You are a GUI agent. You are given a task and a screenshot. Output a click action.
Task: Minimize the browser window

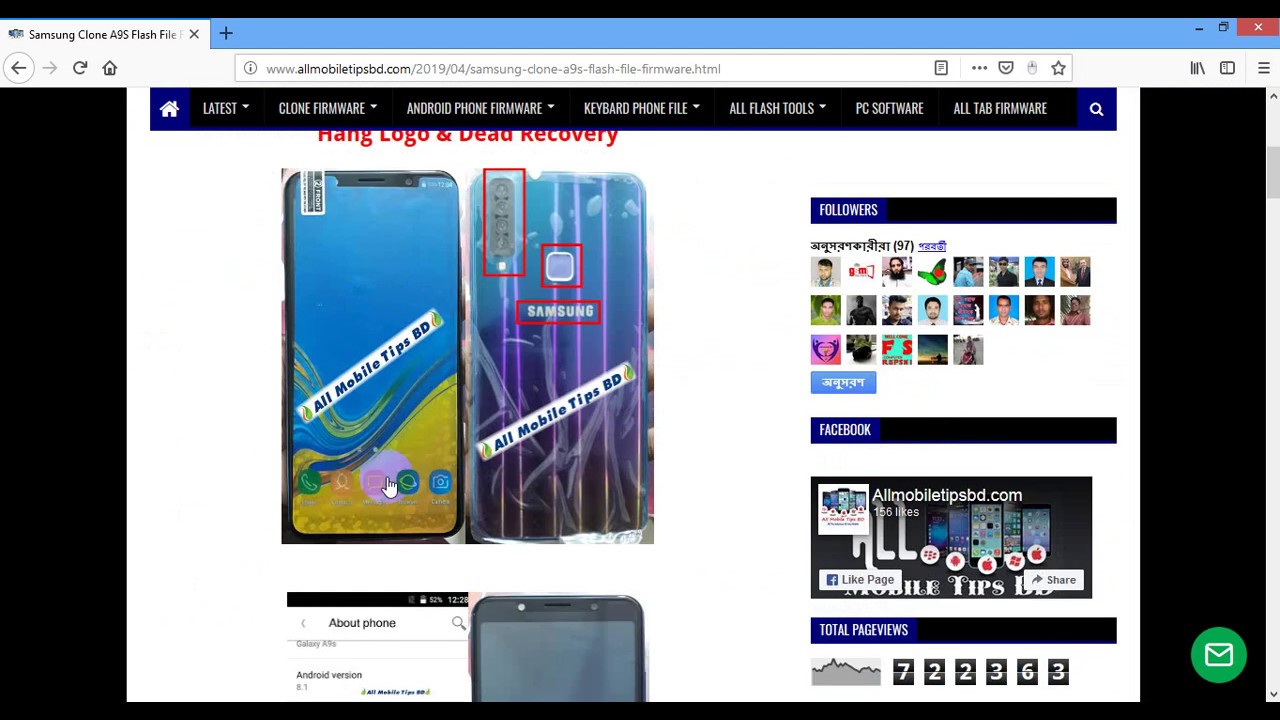[1199, 28]
